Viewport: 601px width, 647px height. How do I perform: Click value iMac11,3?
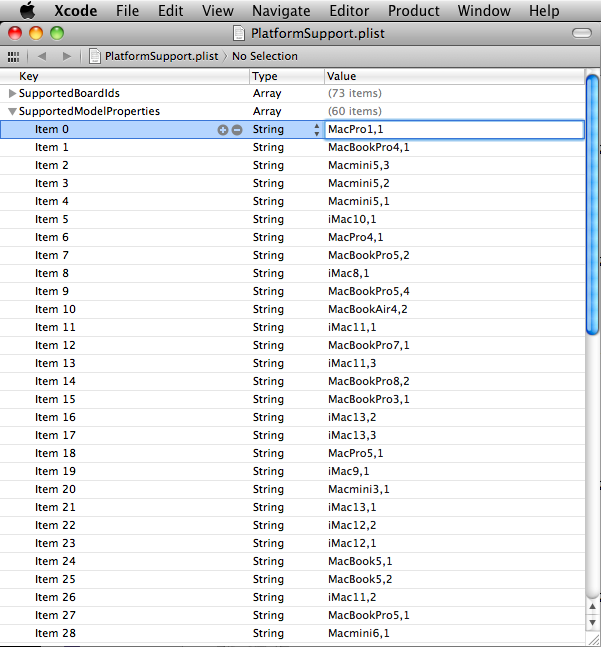352,364
